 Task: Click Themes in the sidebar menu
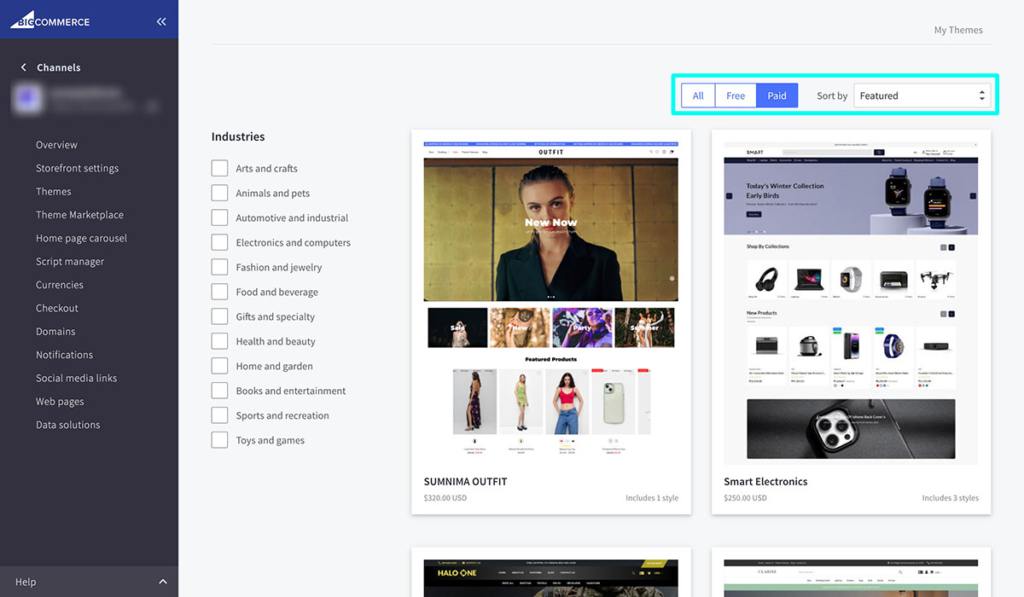click(x=53, y=191)
